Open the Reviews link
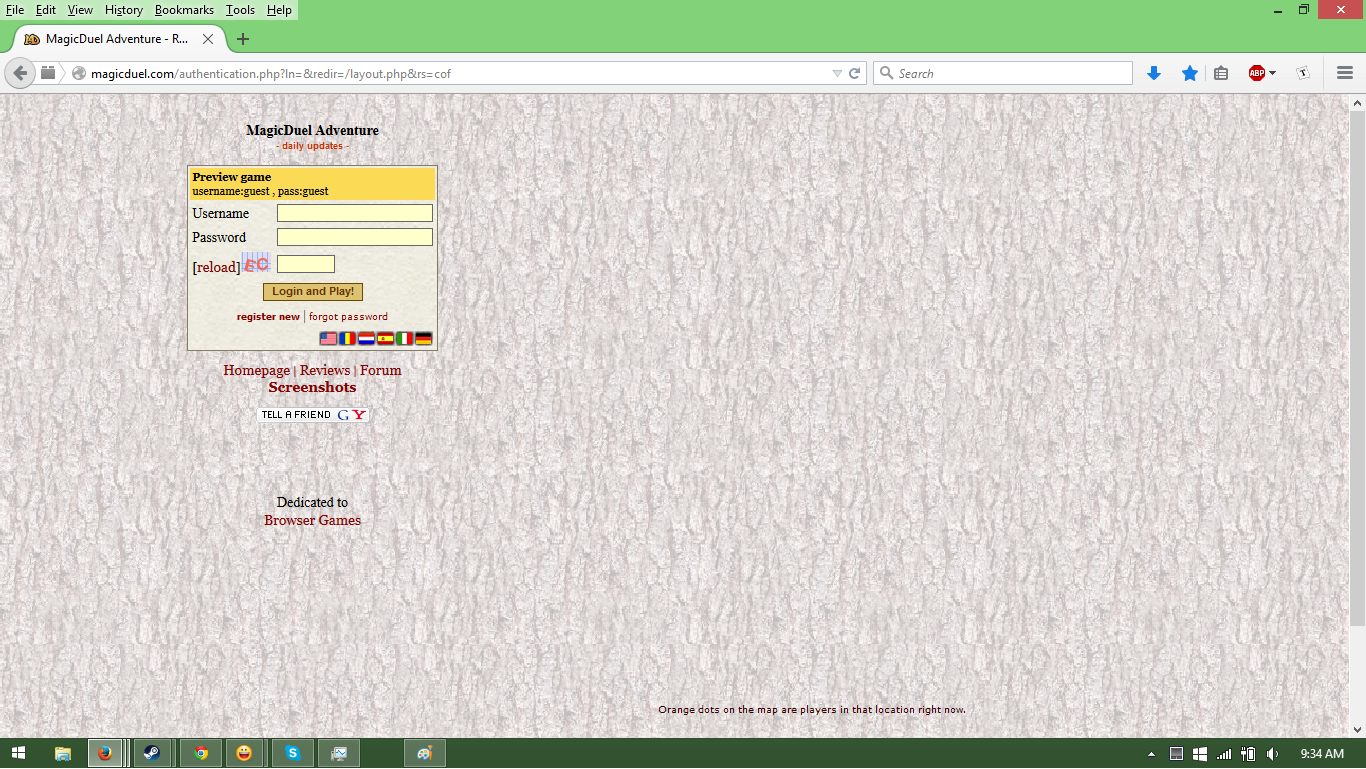 pos(325,370)
